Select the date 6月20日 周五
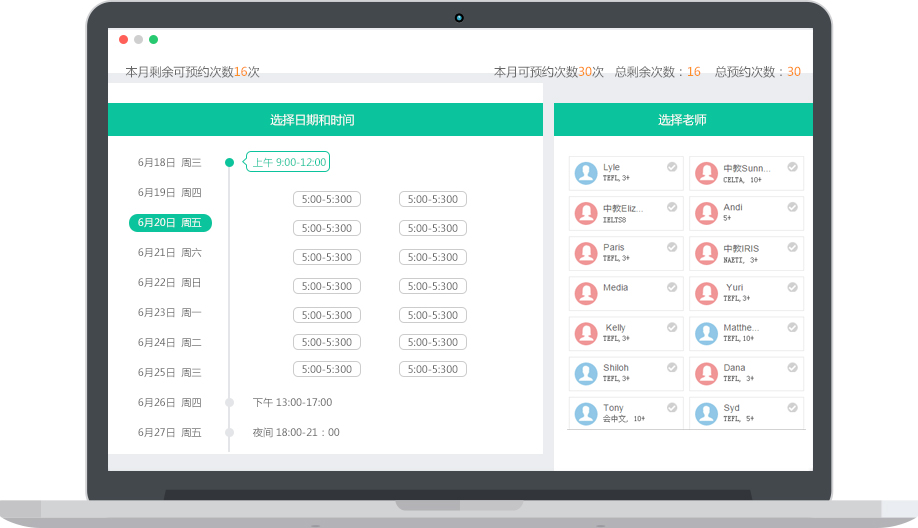Screen dimensions: 918x528 tap(170, 223)
